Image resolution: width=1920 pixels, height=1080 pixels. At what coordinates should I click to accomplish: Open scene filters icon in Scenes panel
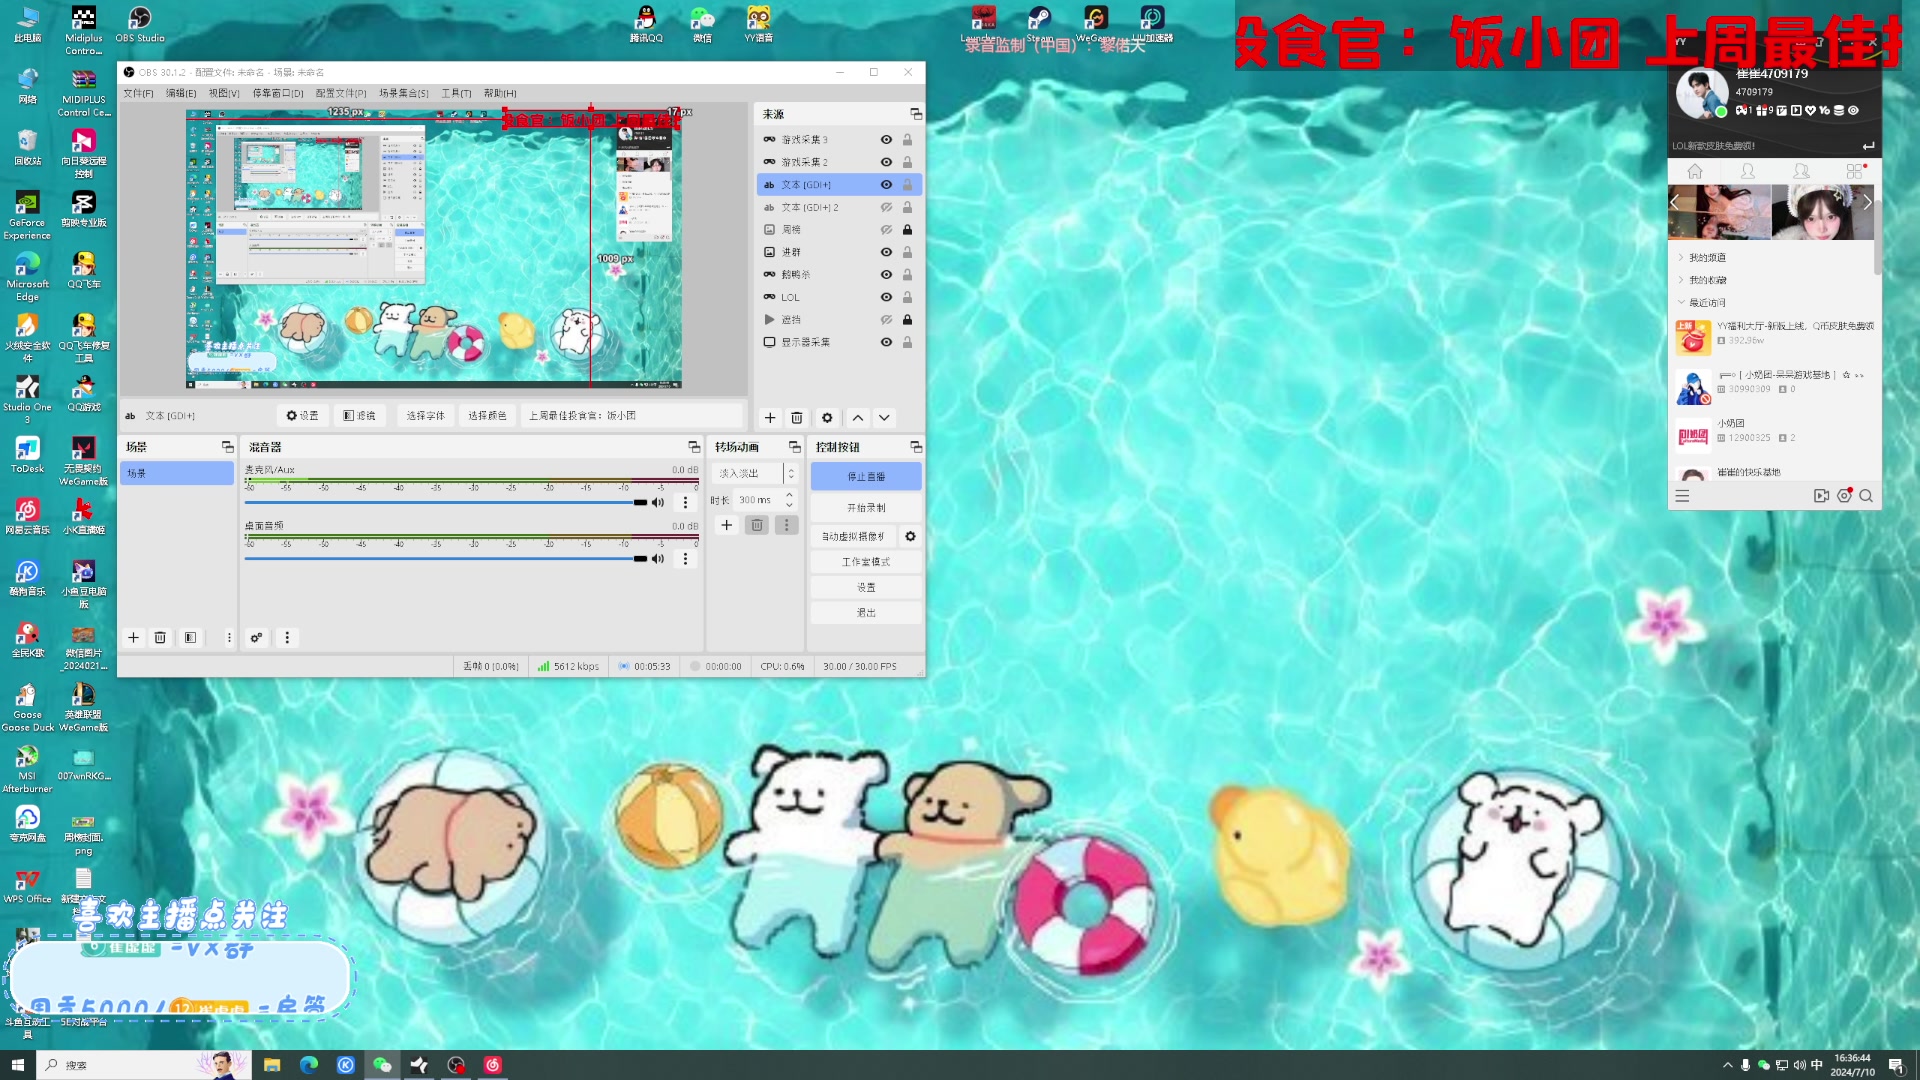[x=190, y=638]
